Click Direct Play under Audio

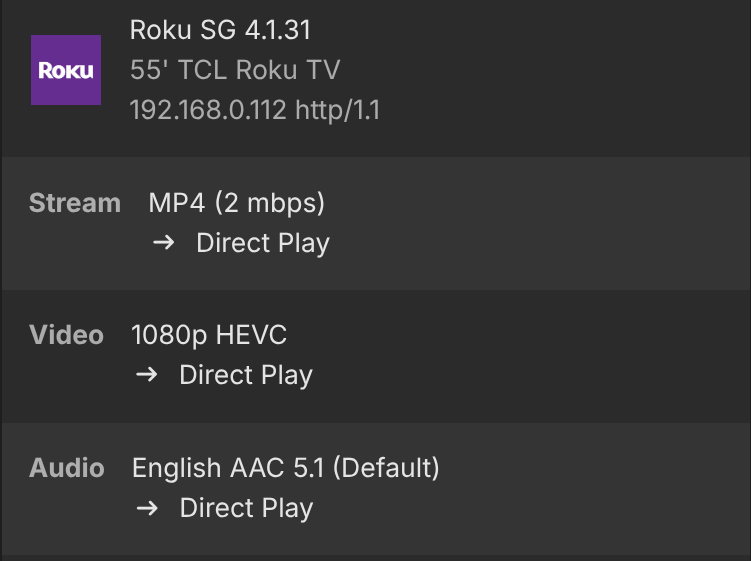click(x=246, y=507)
